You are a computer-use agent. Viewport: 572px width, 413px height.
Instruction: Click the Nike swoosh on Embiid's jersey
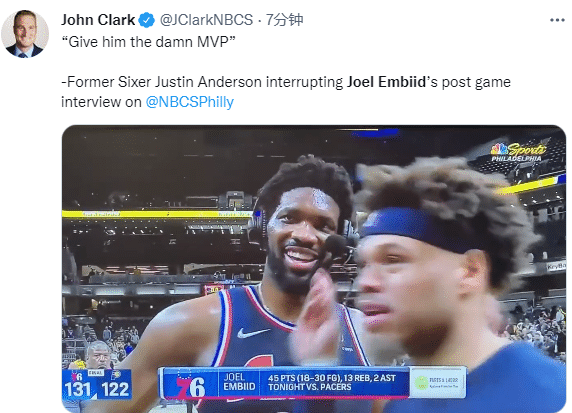pos(252,332)
